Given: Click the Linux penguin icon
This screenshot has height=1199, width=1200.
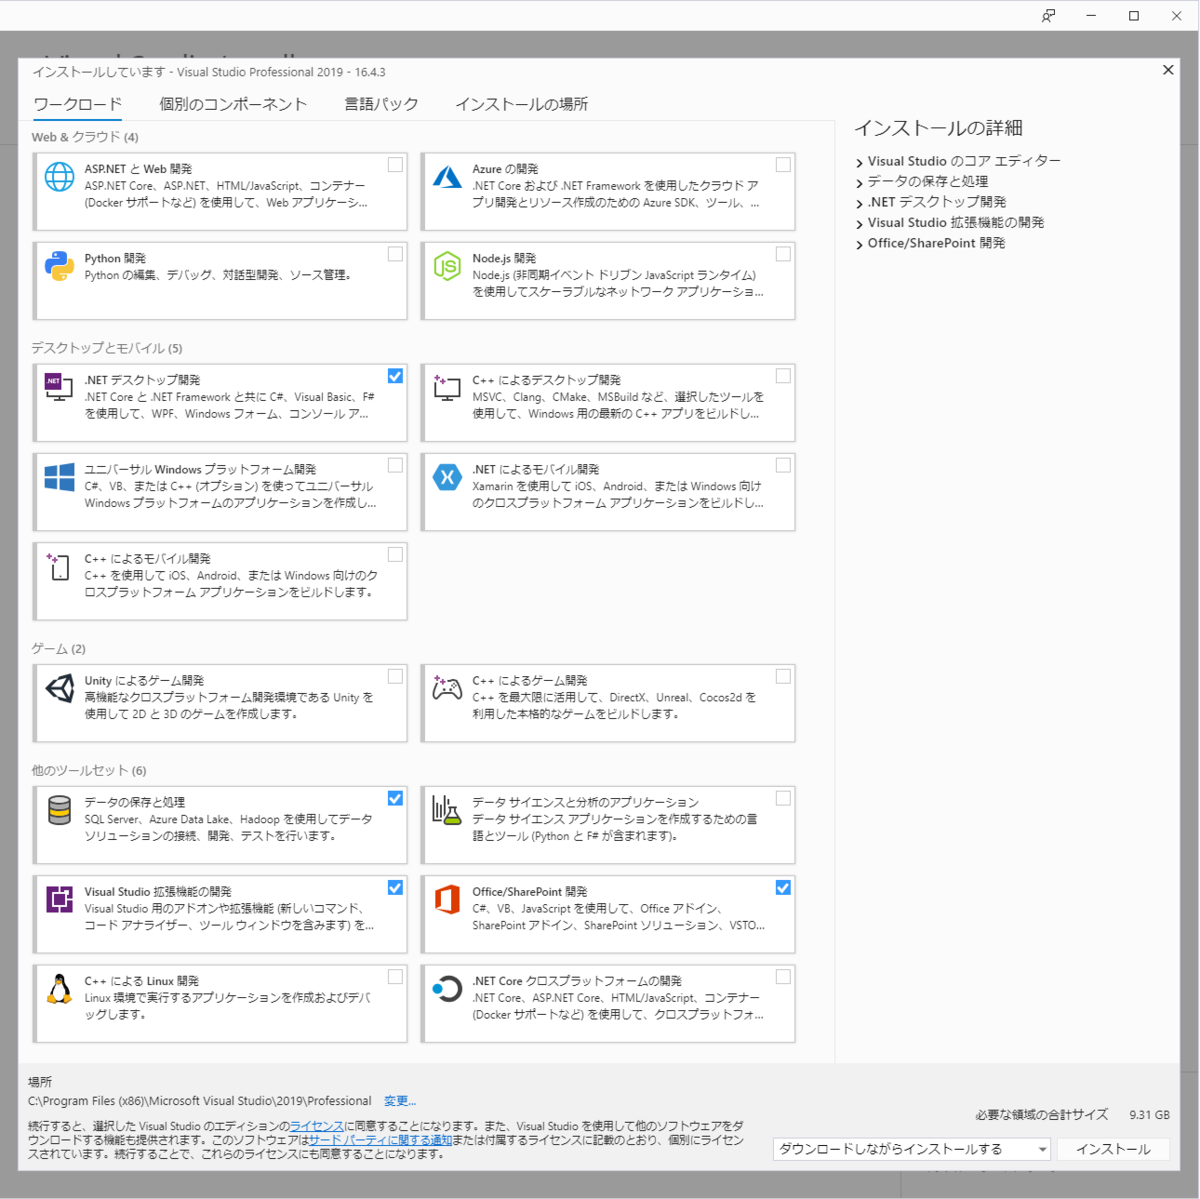Looking at the screenshot, I should (x=60, y=988).
